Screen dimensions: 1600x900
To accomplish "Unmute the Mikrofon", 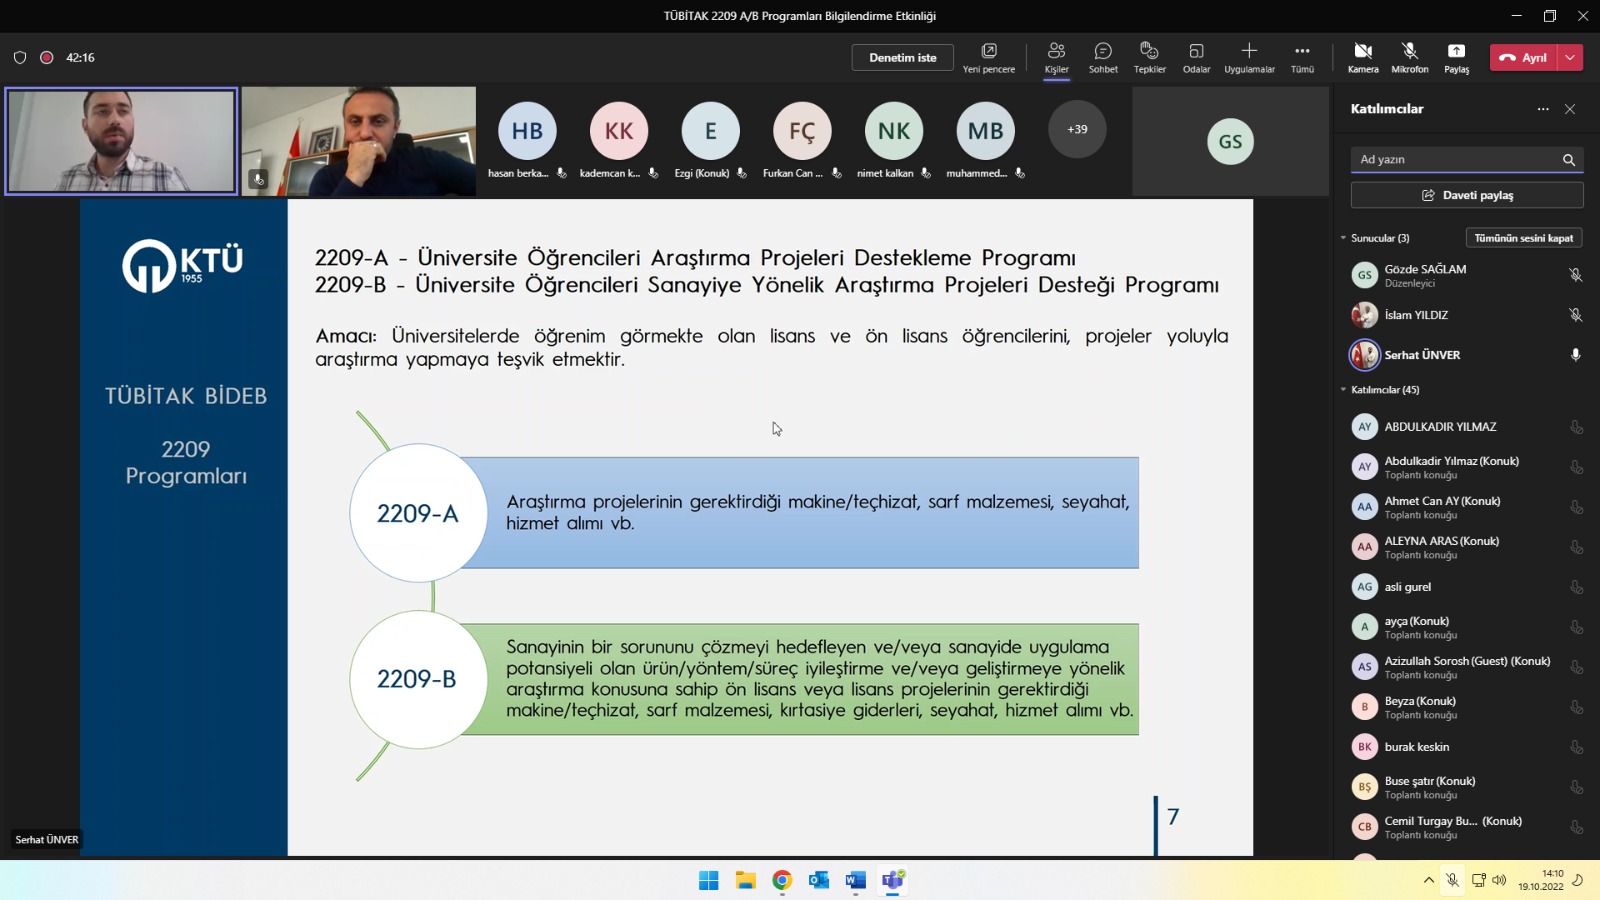I will tap(1409, 52).
